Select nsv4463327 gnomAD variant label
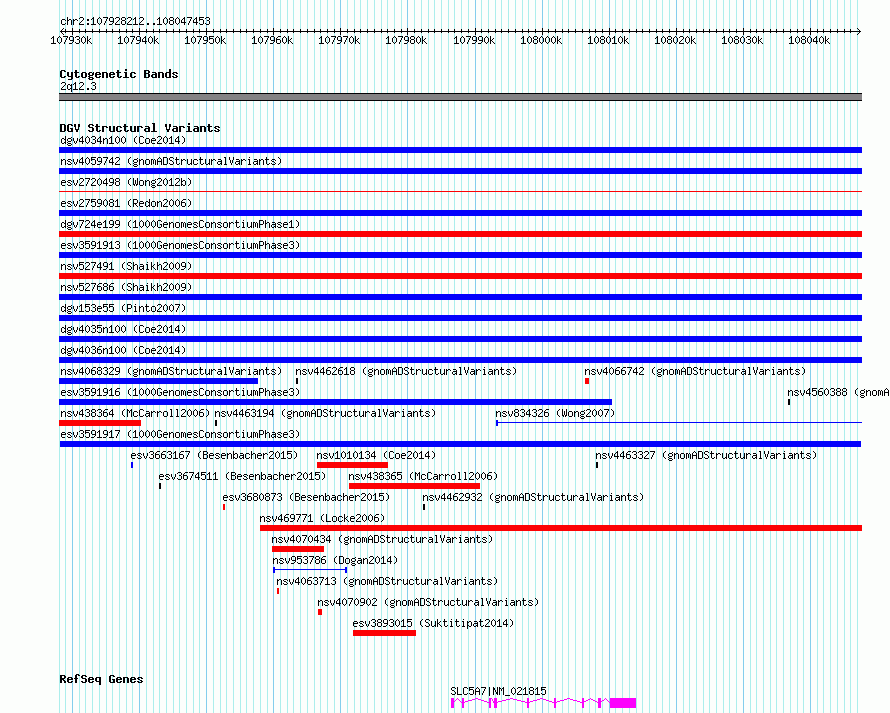Image resolution: width=890 pixels, height=713 pixels. click(x=706, y=455)
